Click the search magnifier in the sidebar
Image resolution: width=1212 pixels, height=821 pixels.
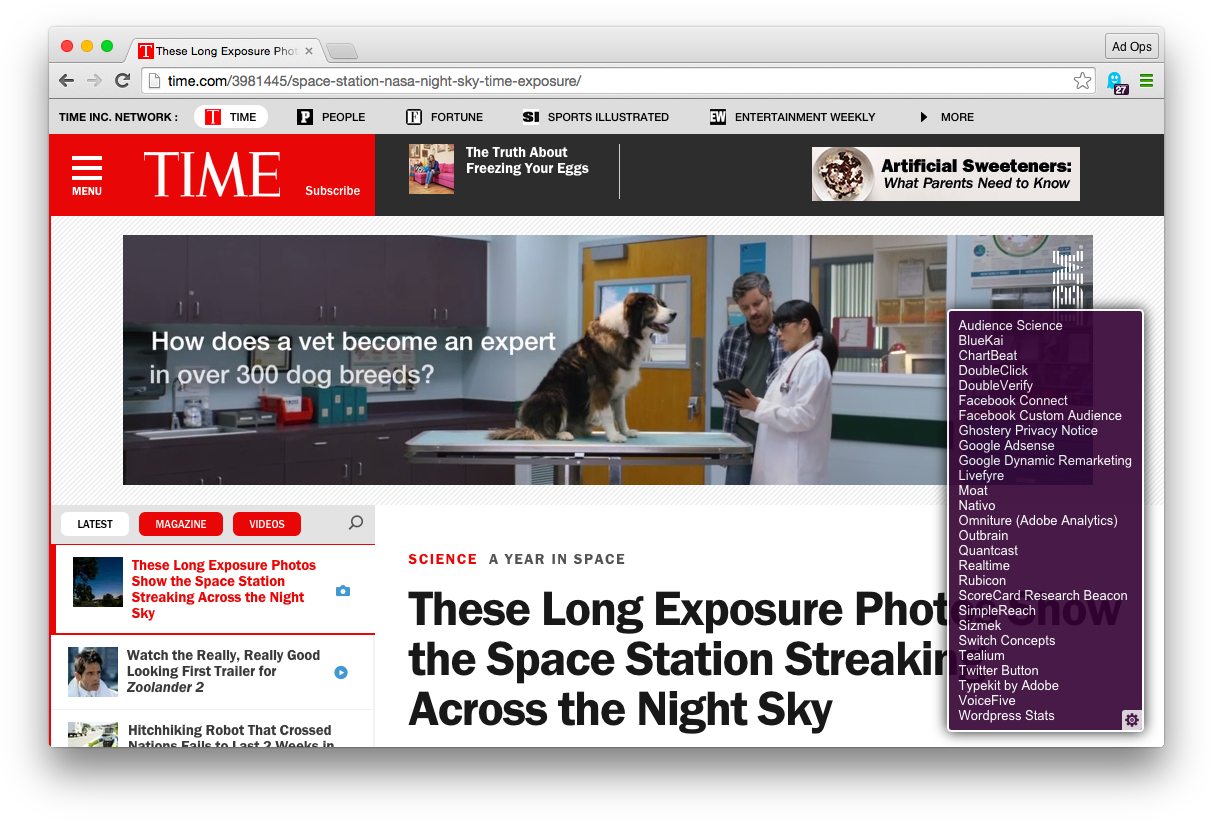(x=355, y=523)
